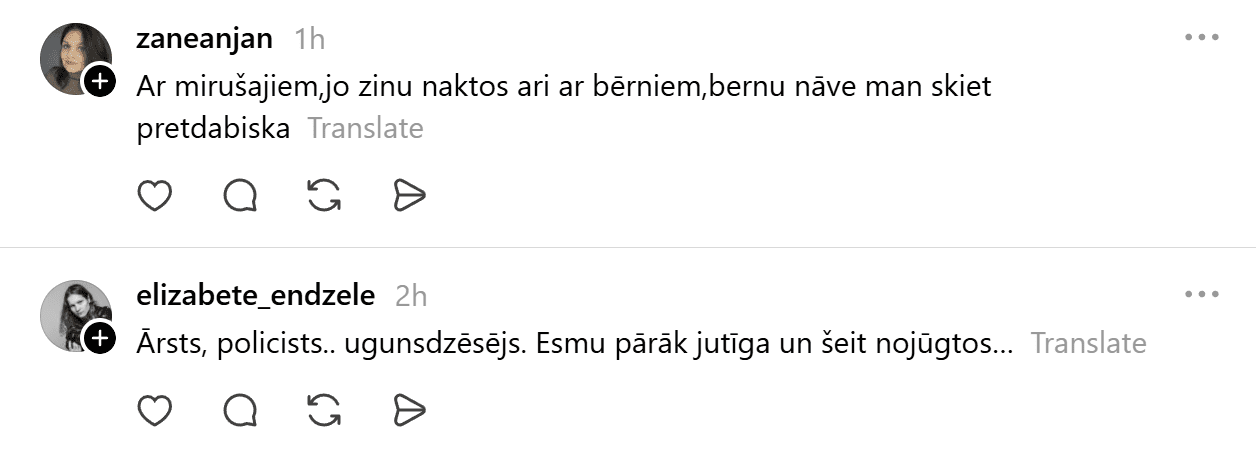Repost elizabete_endzele's post

pyautogui.click(x=325, y=410)
